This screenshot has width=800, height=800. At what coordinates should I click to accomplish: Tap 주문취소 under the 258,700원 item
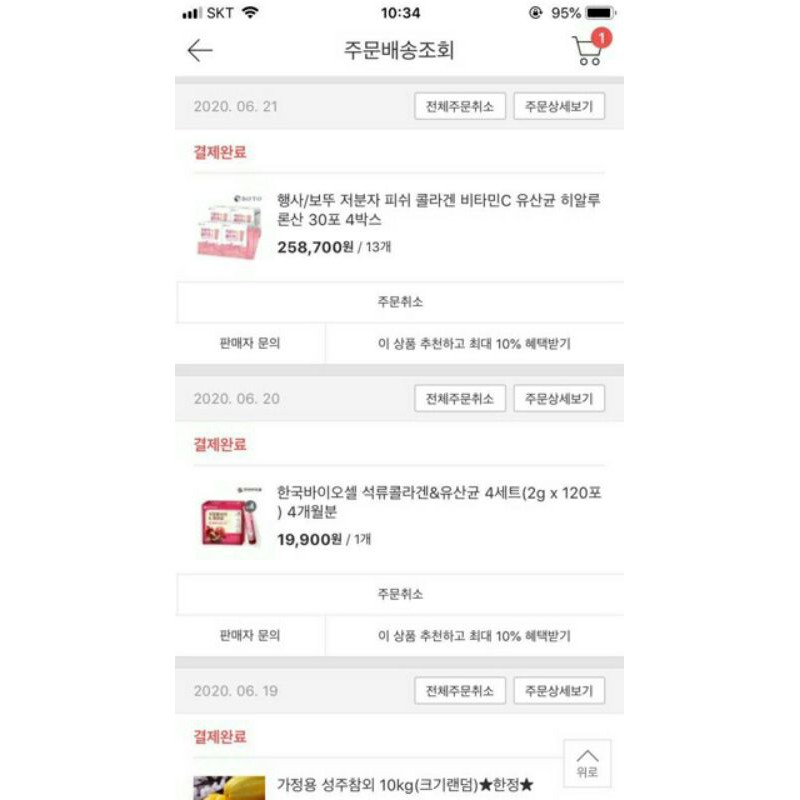pos(400,302)
